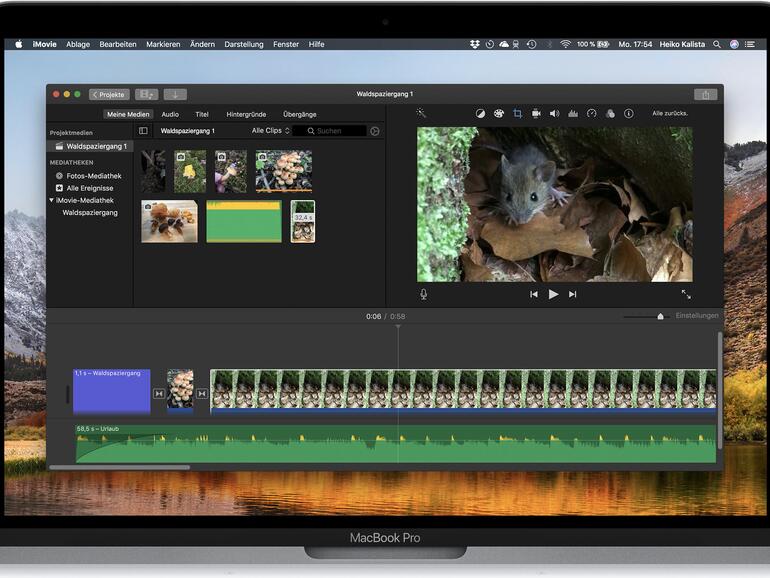The height and width of the screenshot is (578, 770).
Task: Open the Wi-Fi status menu
Action: [565, 44]
